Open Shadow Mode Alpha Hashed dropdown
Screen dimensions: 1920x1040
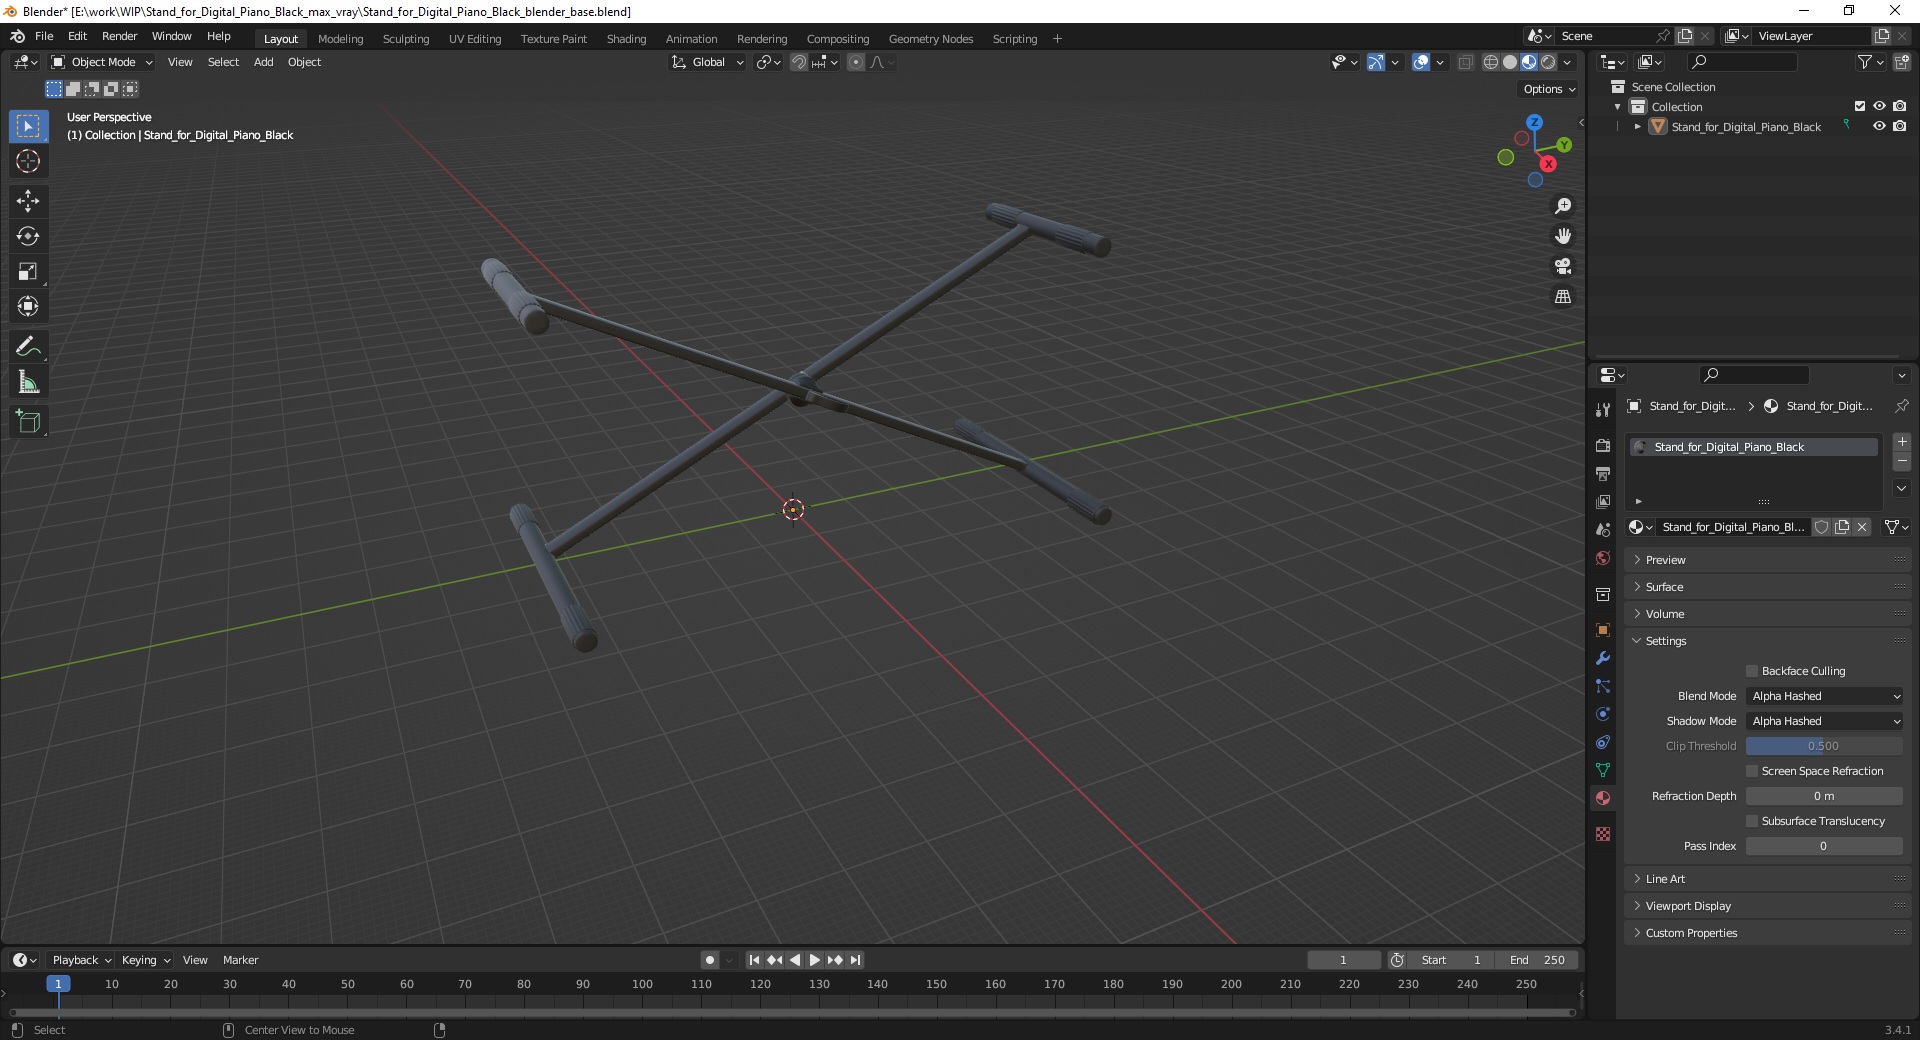tap(1824, 721)
